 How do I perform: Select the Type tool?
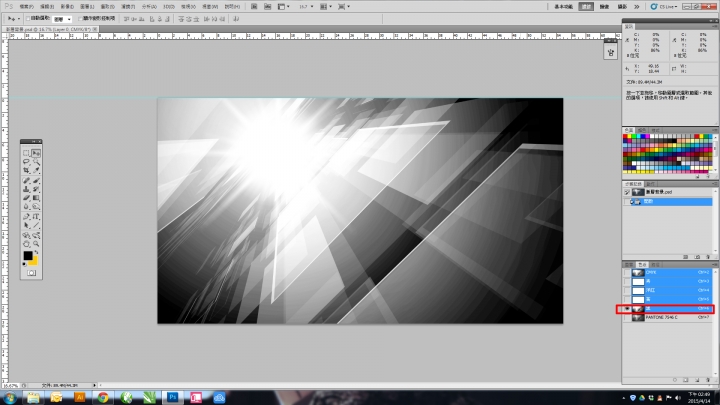click(36, 216)
